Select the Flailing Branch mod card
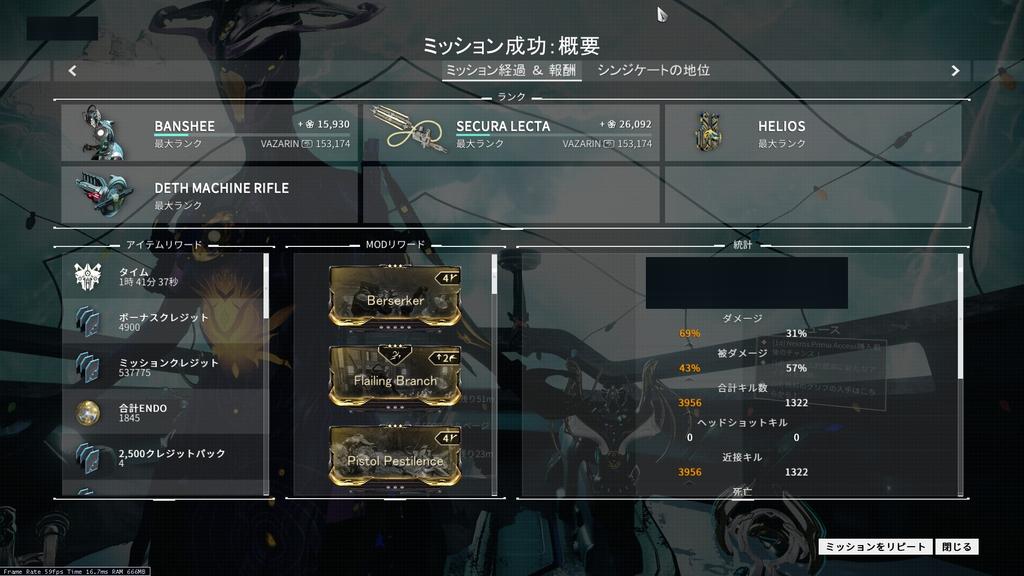The width and height of the screenshot is (1024, 576). [395, 377]
